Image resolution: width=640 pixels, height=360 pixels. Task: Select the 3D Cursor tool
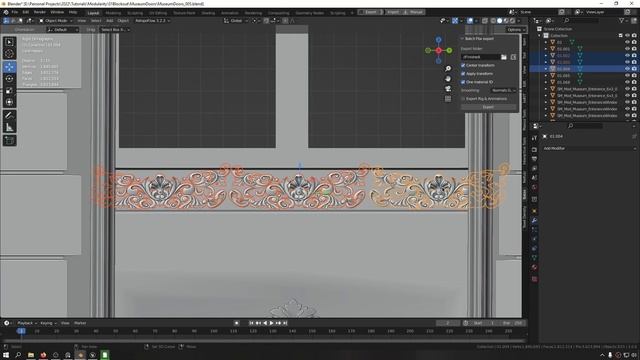(x=9, y=54)
